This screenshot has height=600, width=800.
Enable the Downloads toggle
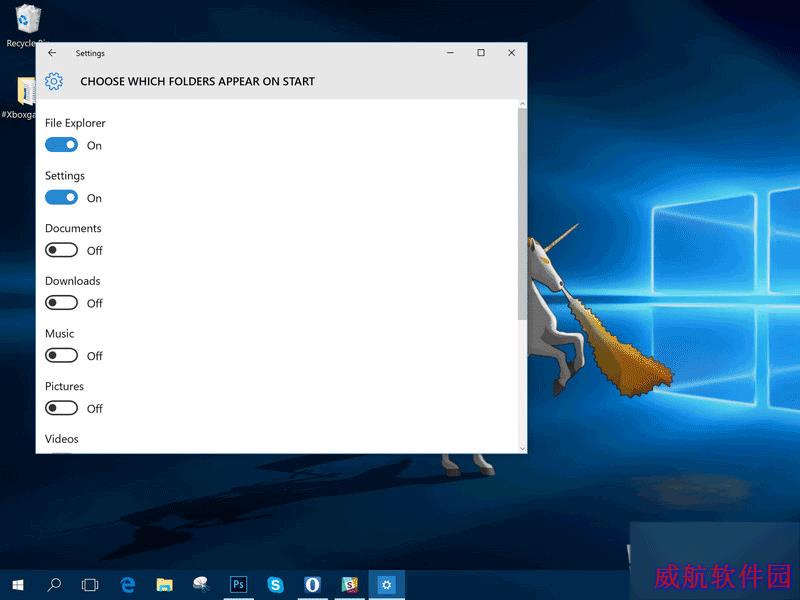tap(61, 303)
